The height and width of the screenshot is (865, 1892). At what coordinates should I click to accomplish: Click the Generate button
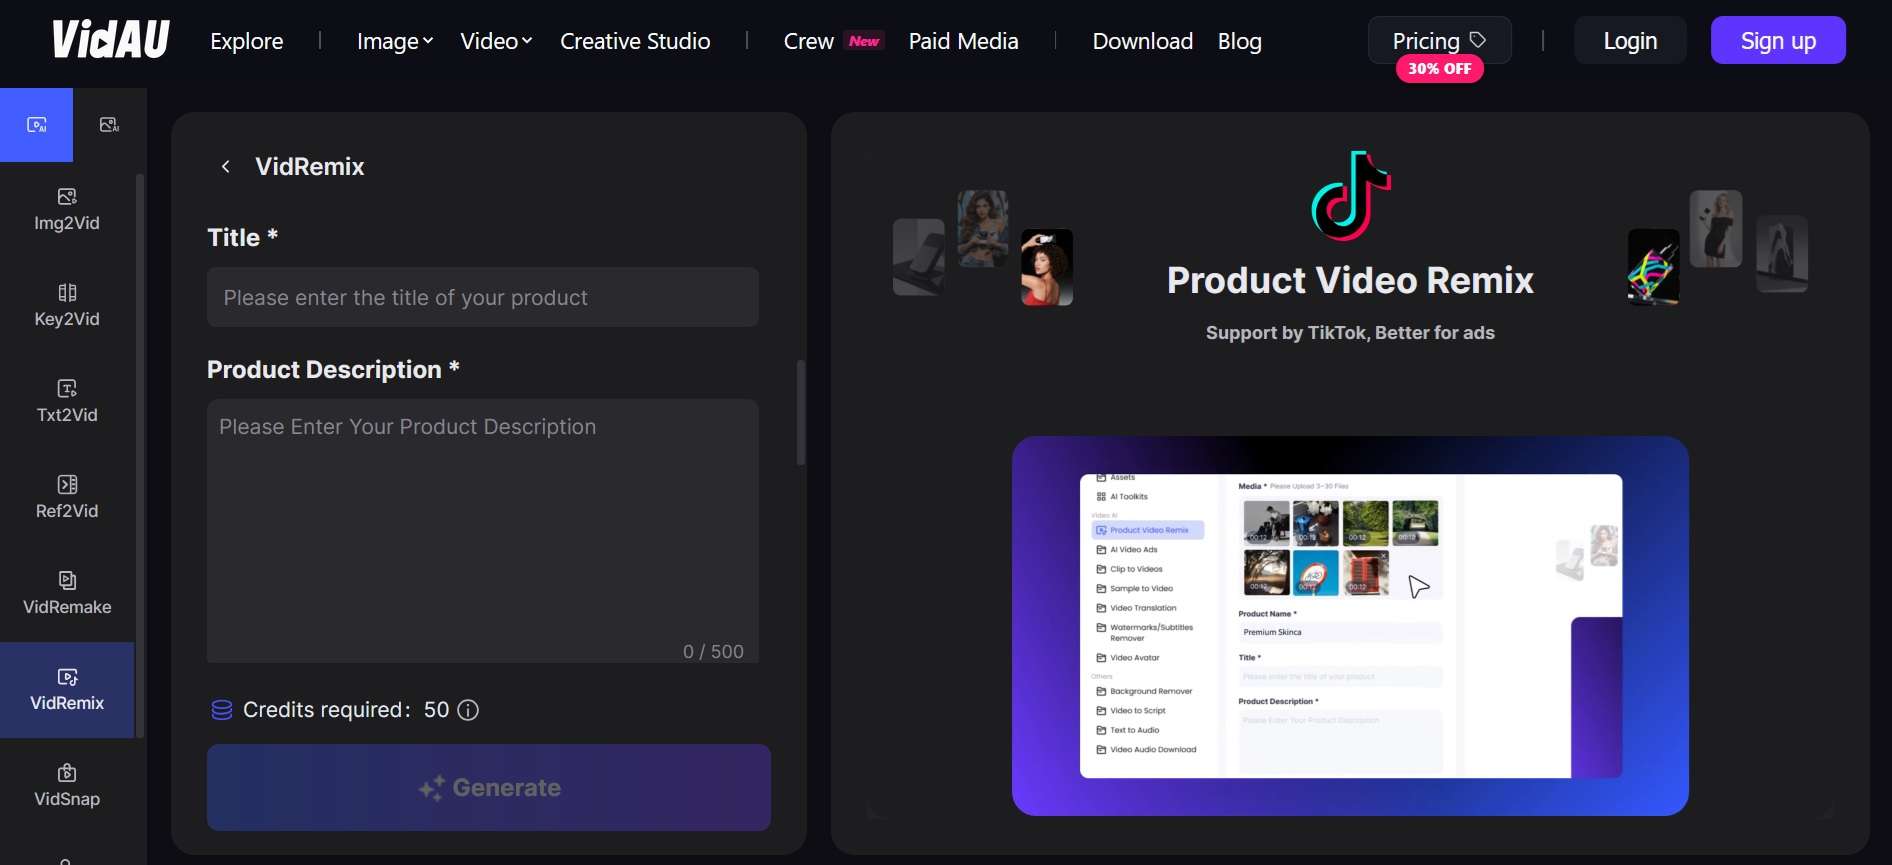(489, 787)
